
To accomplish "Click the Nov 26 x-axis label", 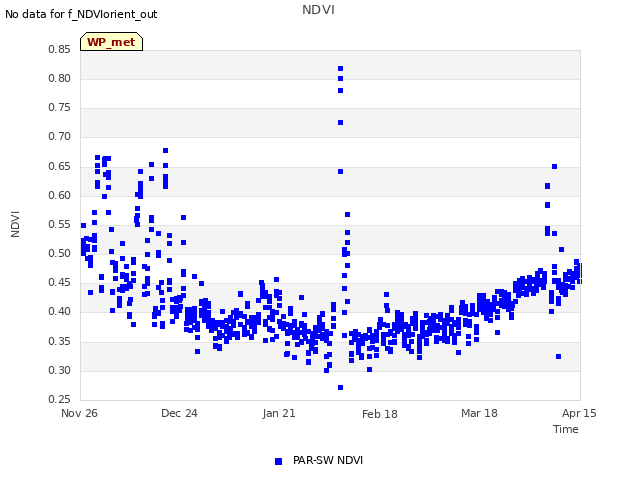I will 79,413.
